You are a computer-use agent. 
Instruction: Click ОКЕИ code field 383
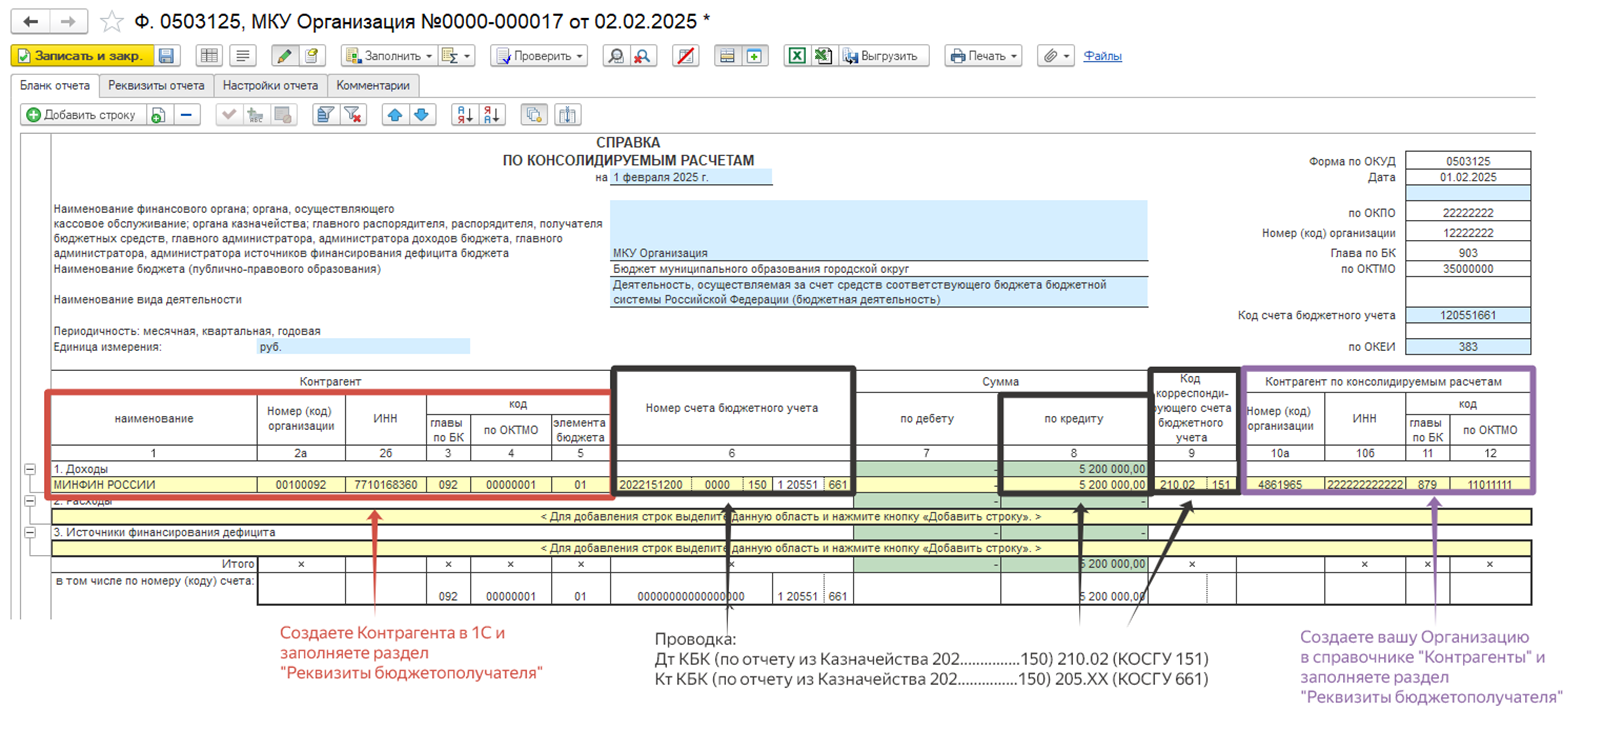1468,347
